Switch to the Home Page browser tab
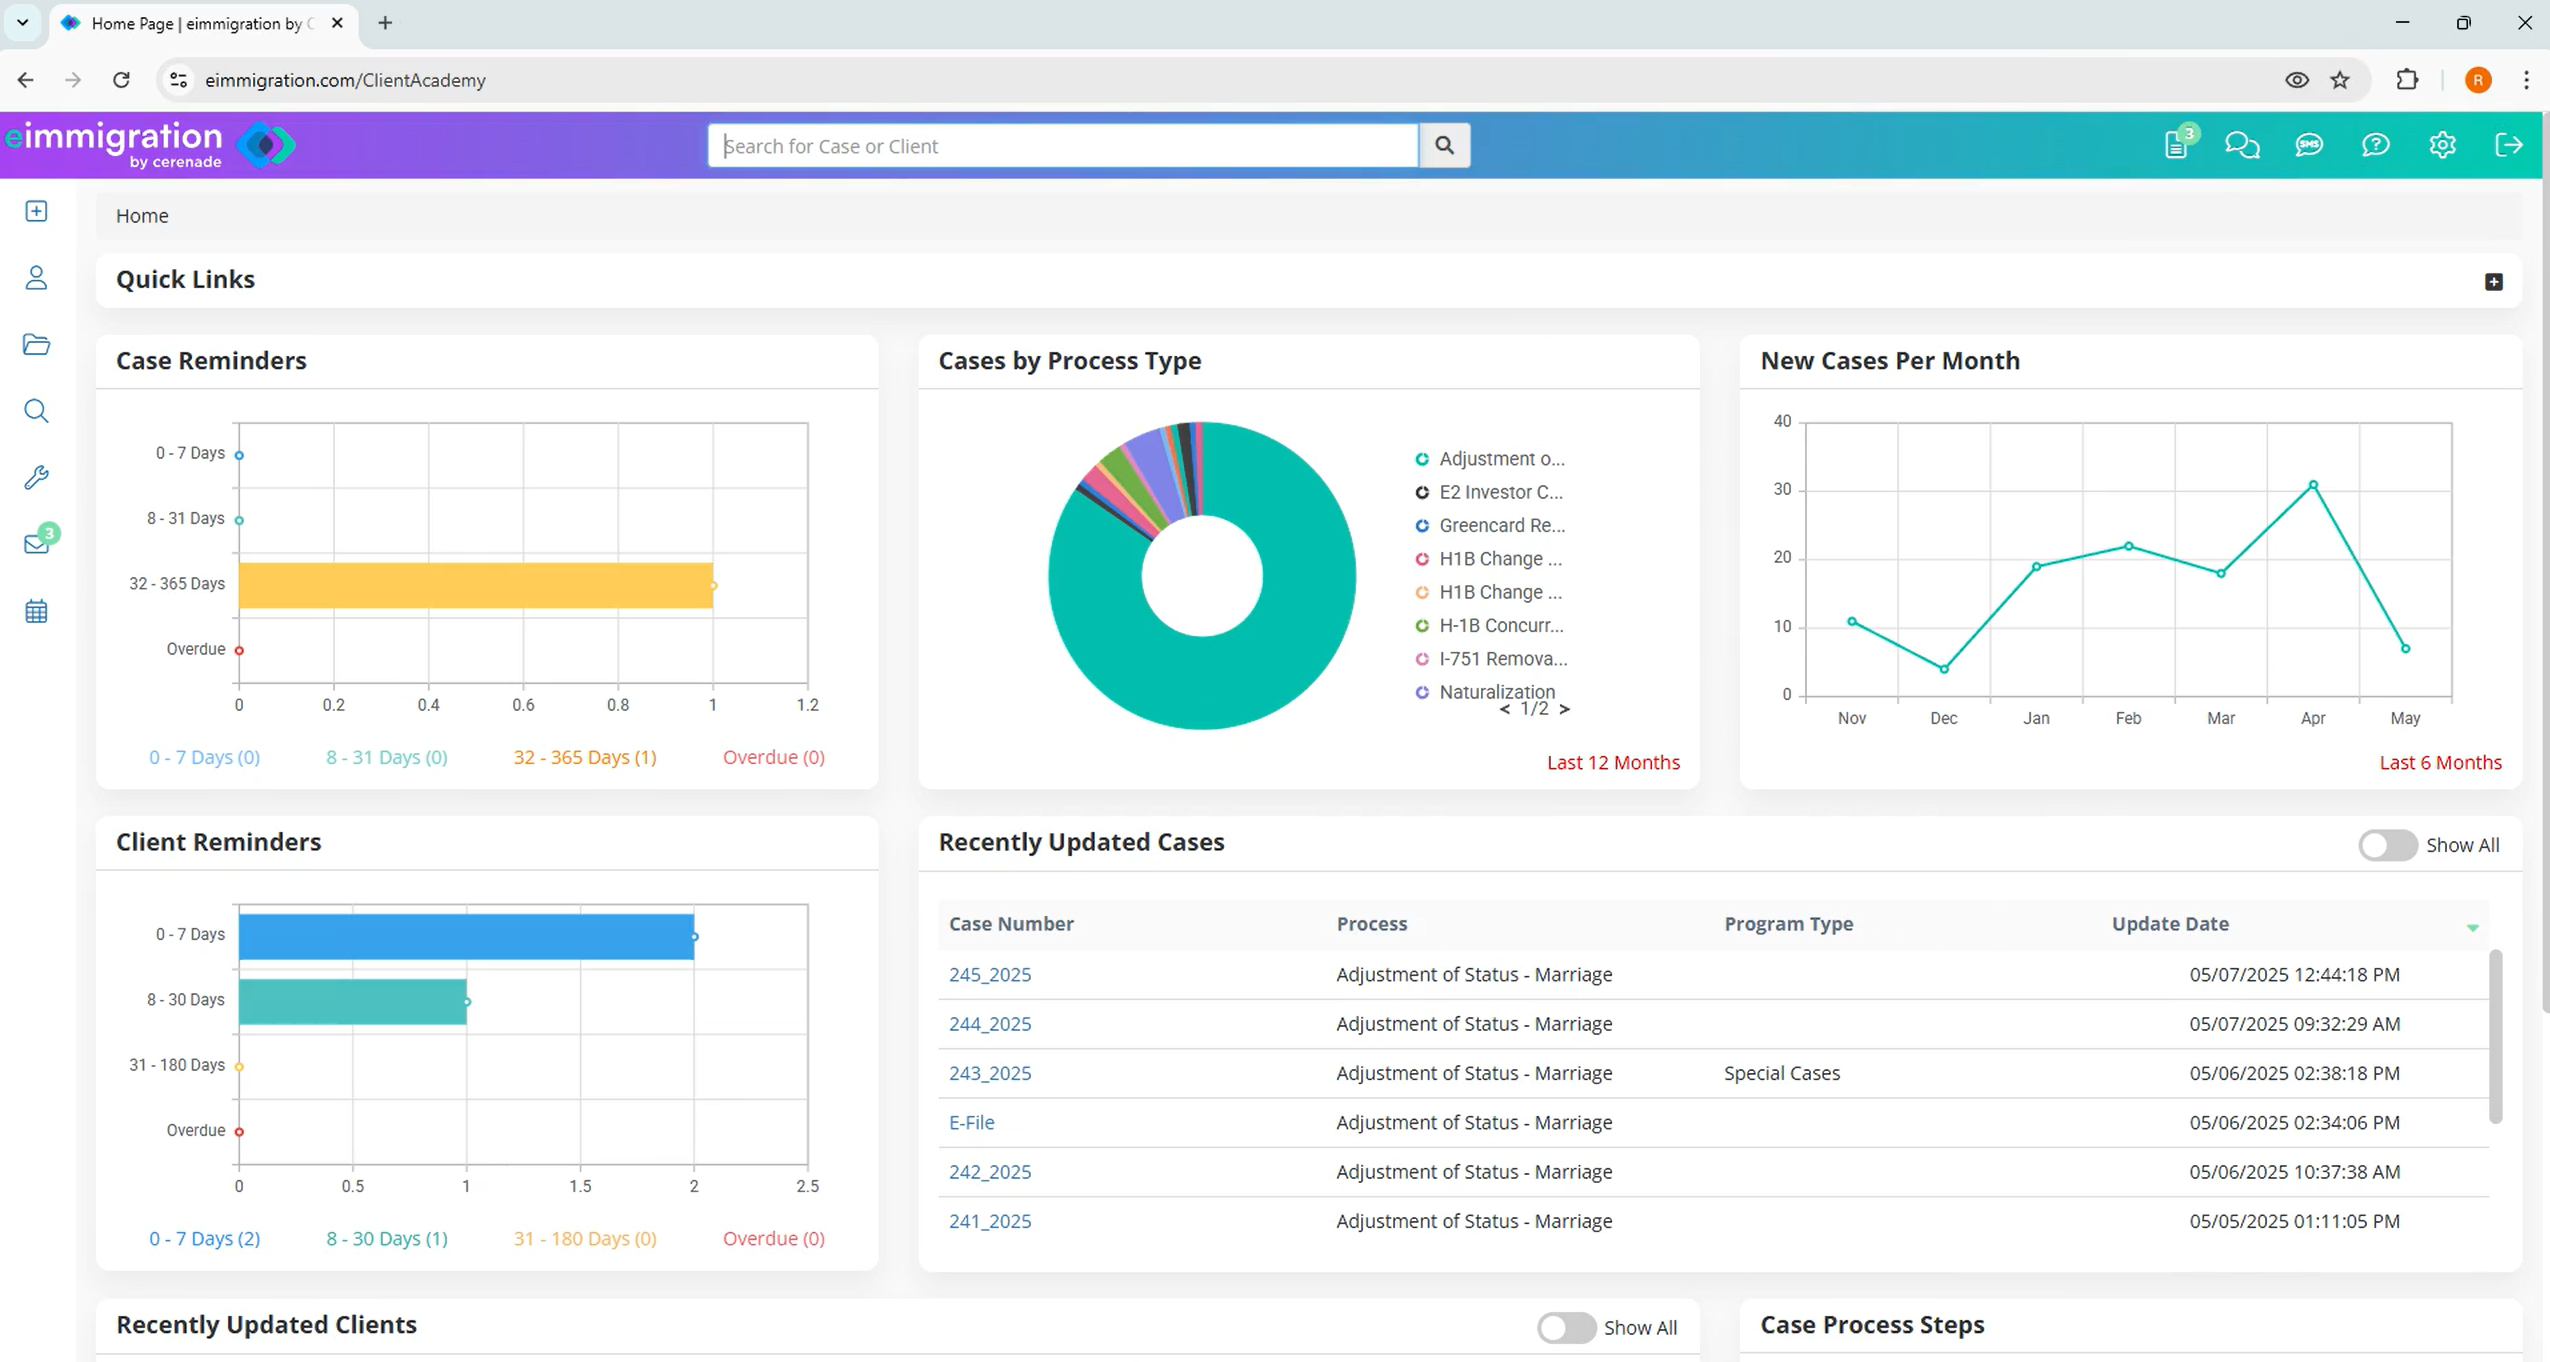Viewport: 2550px width, 1362px height. [190, 23]
